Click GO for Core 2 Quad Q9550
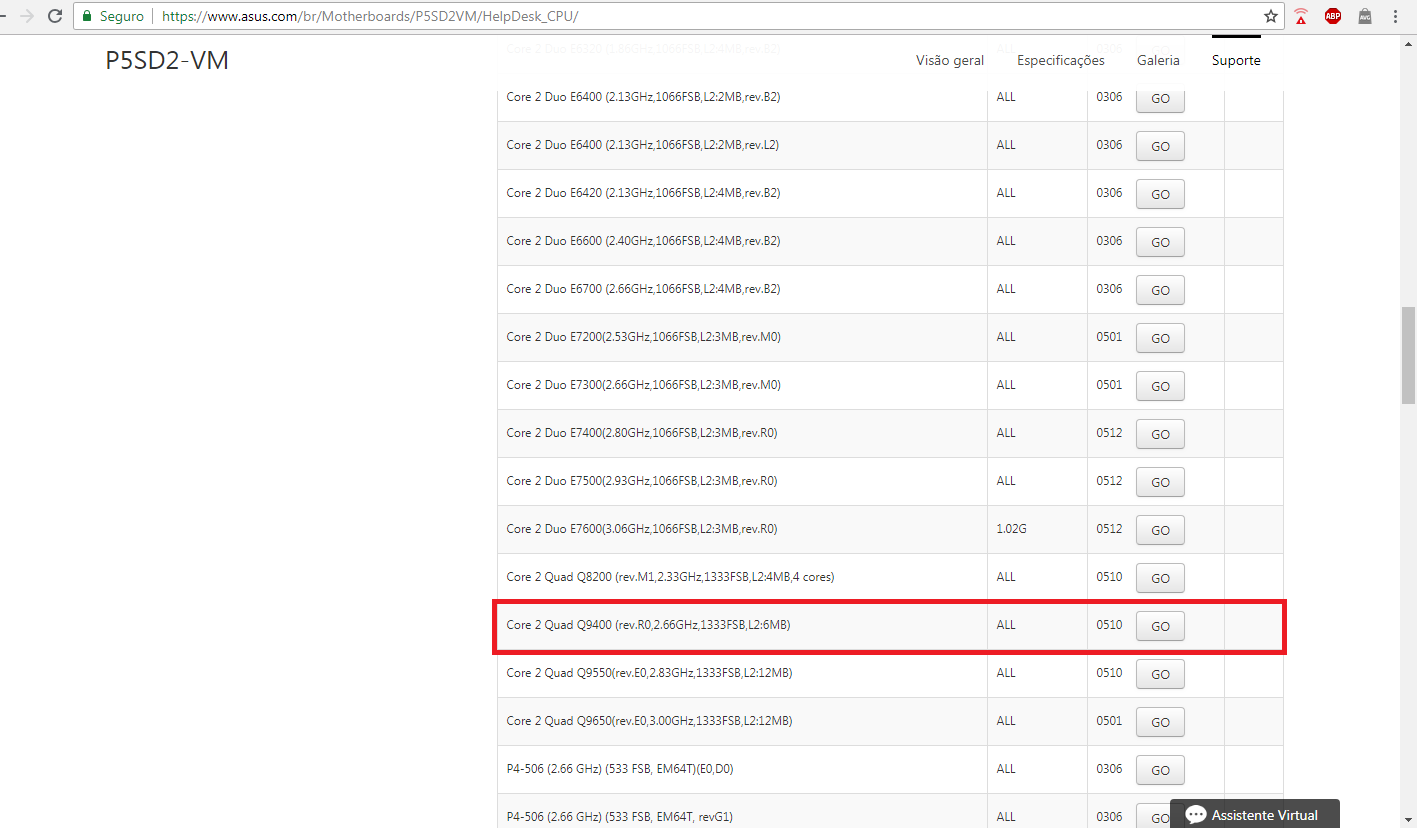The width and height of the screenshot is (1417, 828). [1160, 674]
